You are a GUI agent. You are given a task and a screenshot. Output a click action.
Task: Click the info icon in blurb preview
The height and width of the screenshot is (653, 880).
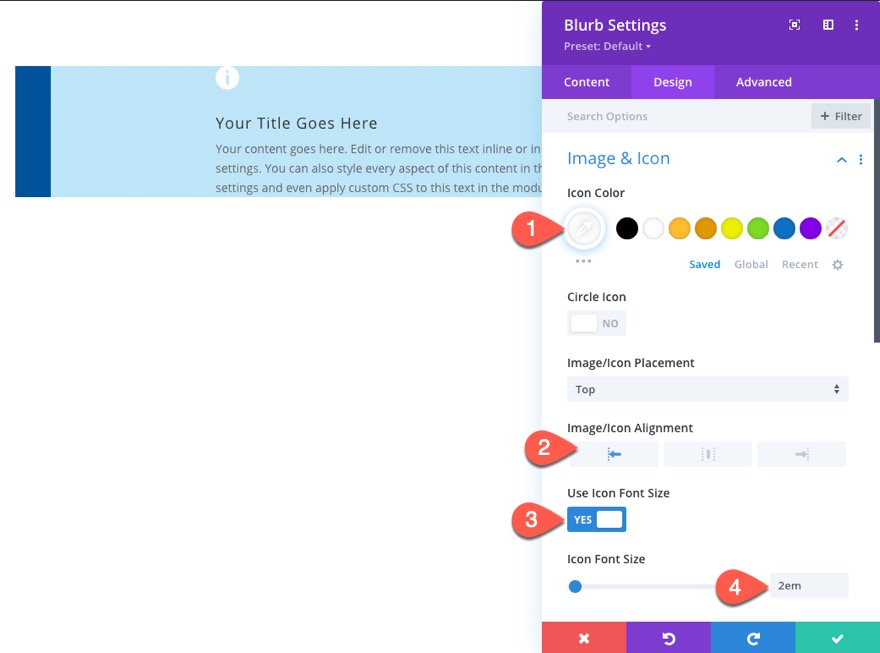click(x=227, y=77)
